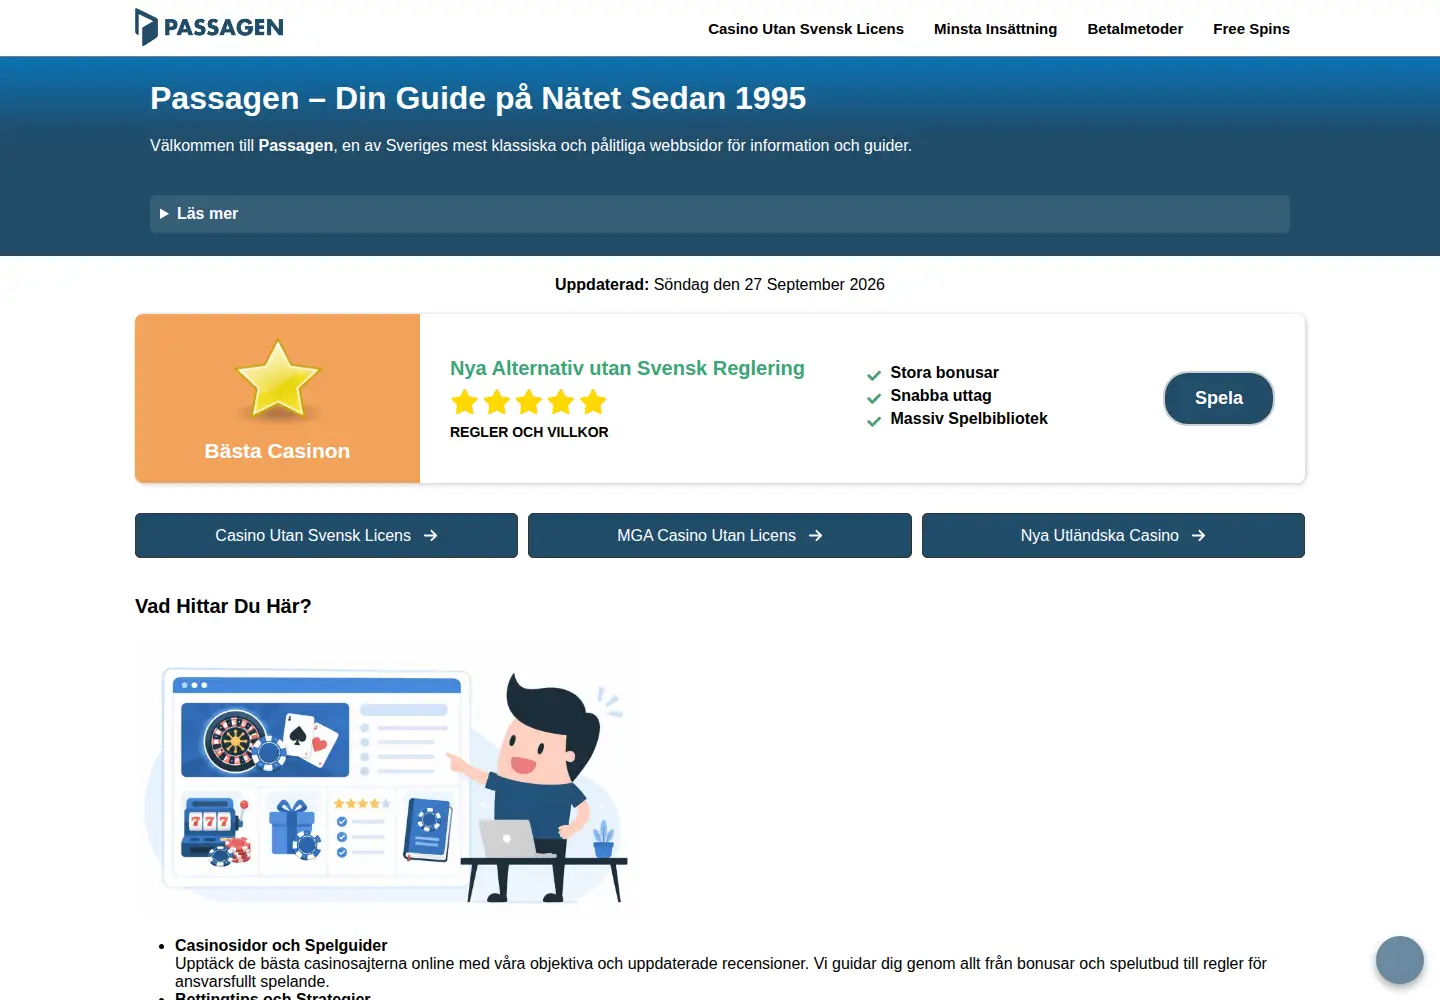Click Casinosidor och Spelguider list title
Screen dimensions: 1440x1000
point(281,945)
